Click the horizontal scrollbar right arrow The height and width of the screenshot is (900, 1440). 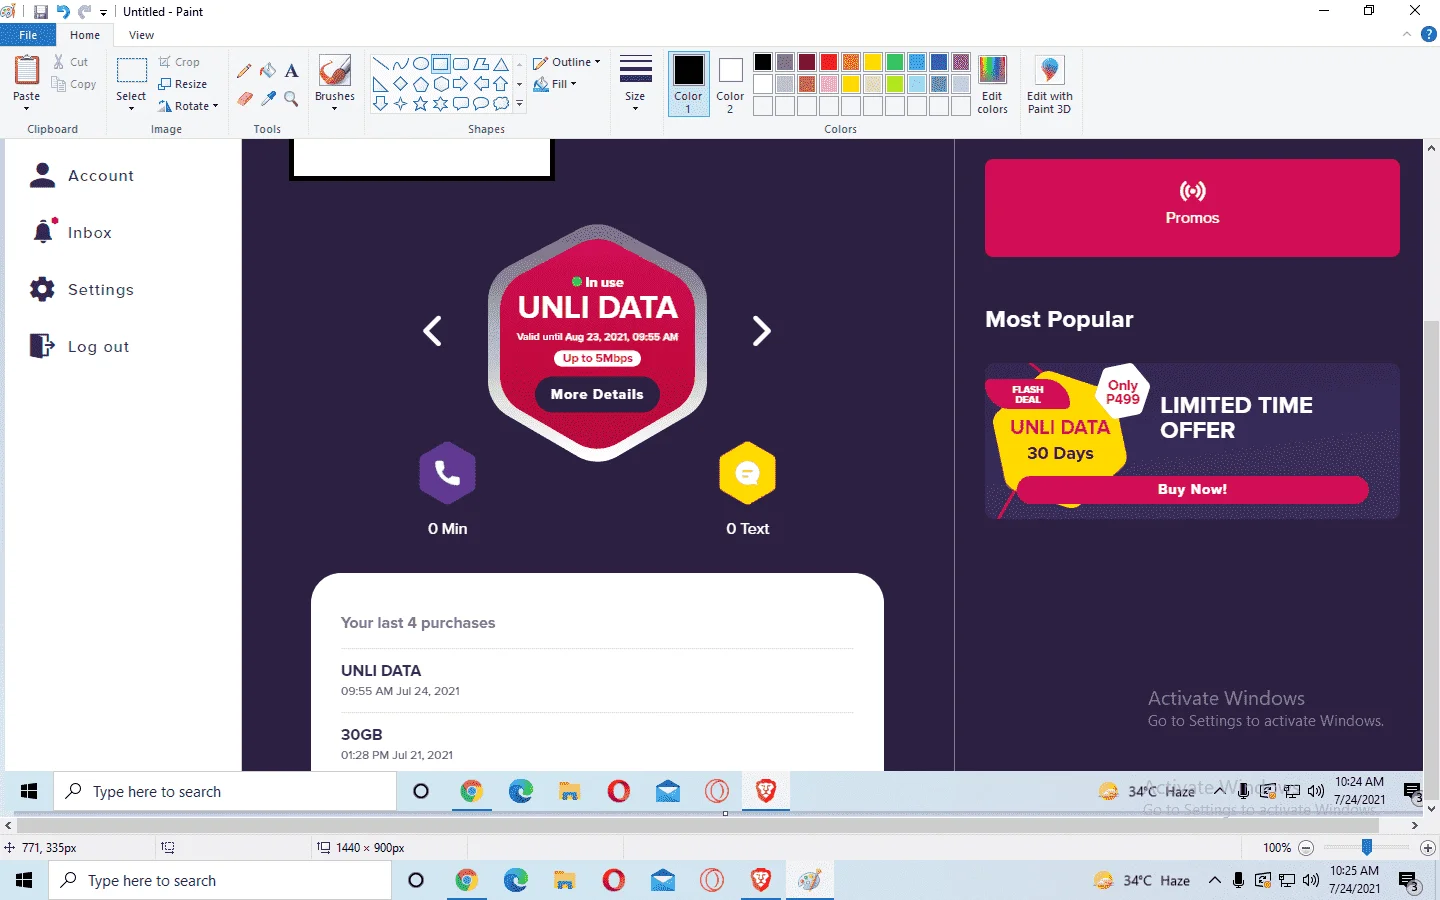coord(1415,826)
